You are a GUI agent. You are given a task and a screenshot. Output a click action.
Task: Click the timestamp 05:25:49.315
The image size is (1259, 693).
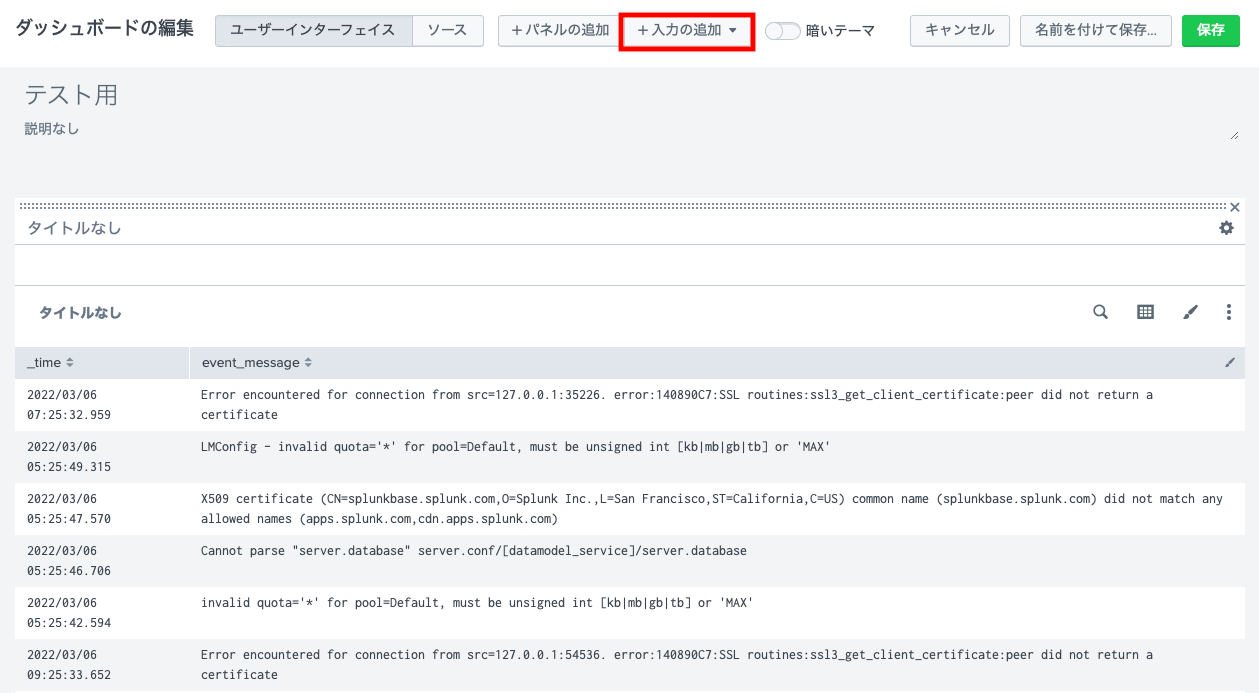pyautogui.click(x=69, y=467)
